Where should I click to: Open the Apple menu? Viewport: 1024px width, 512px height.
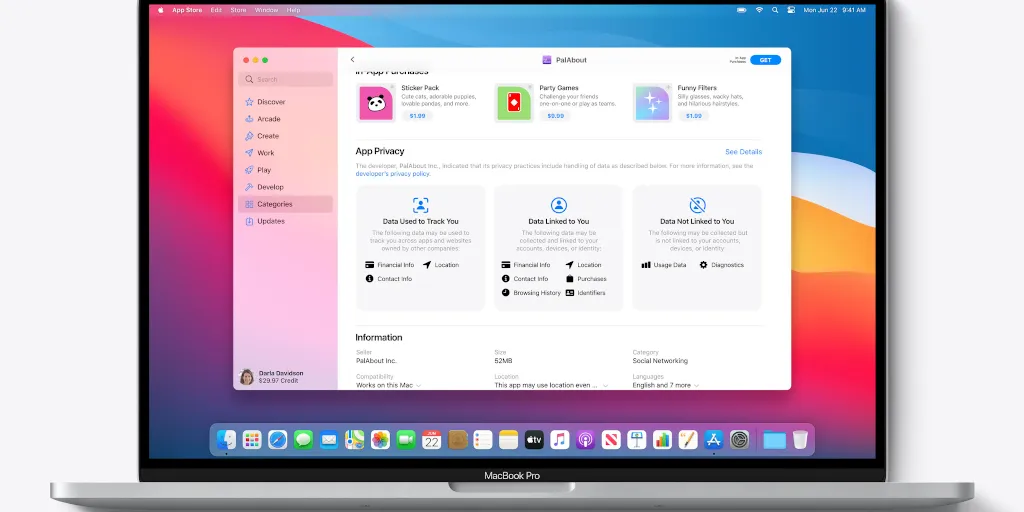161,10
